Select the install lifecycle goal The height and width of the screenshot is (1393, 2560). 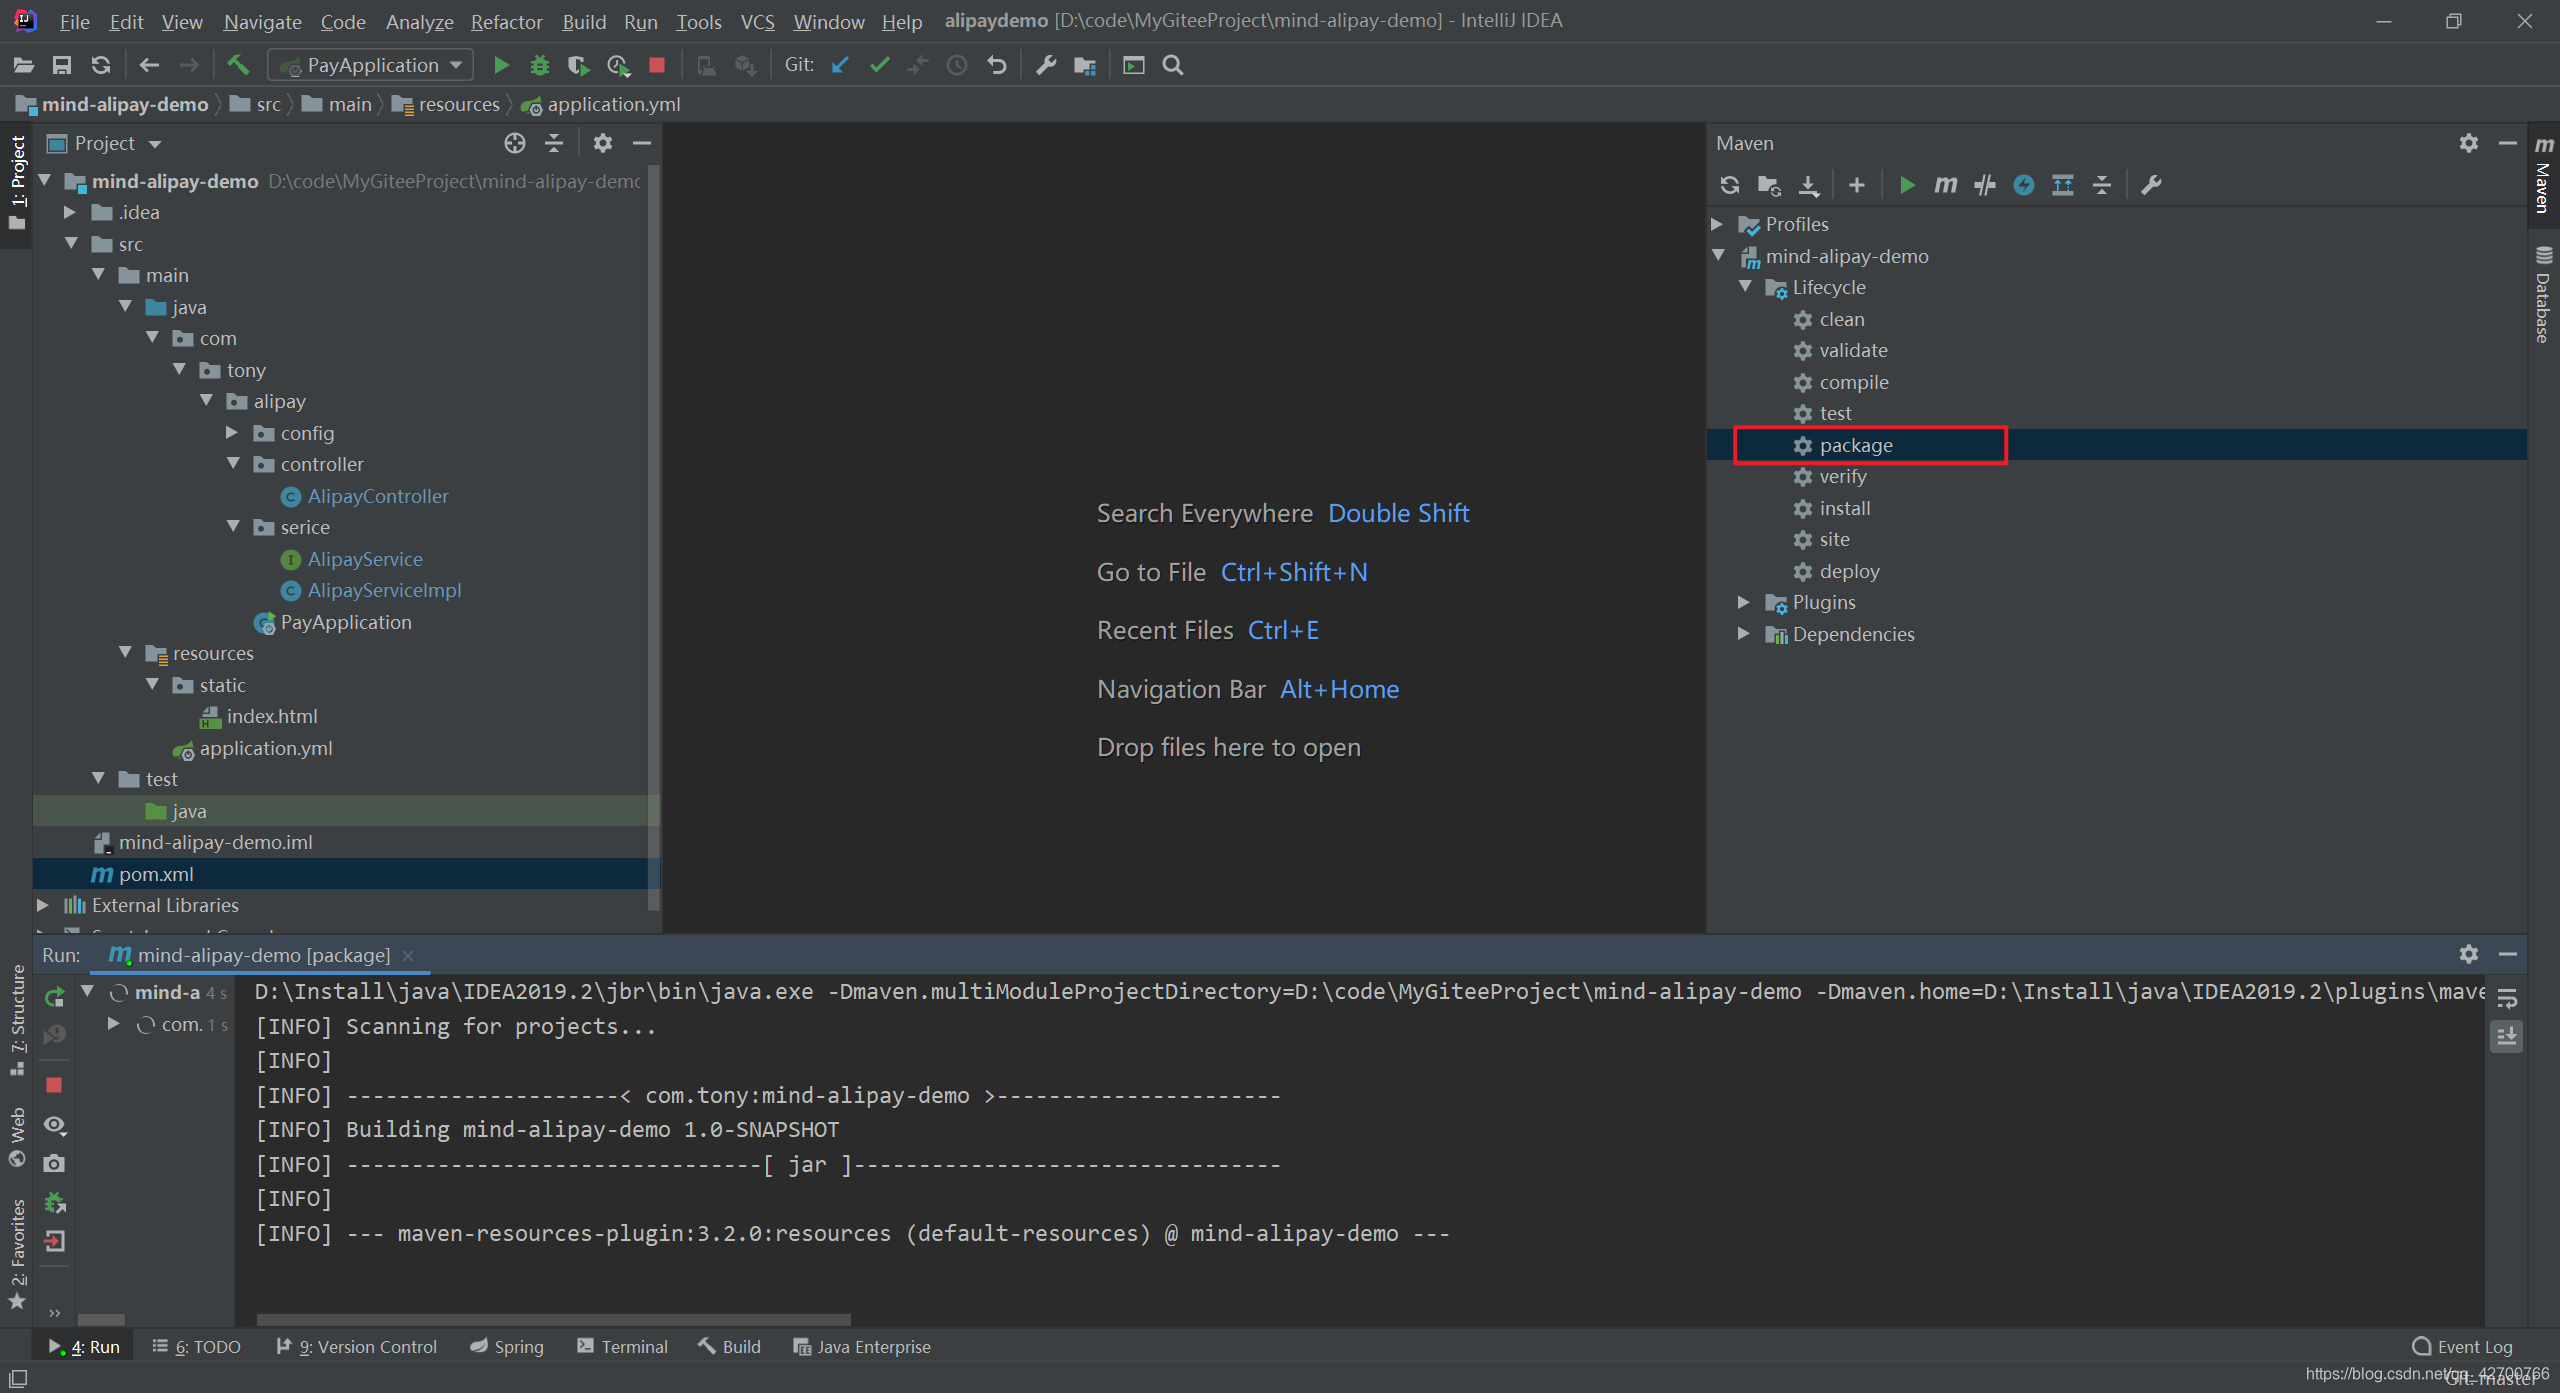click(x=1845, y=508)
